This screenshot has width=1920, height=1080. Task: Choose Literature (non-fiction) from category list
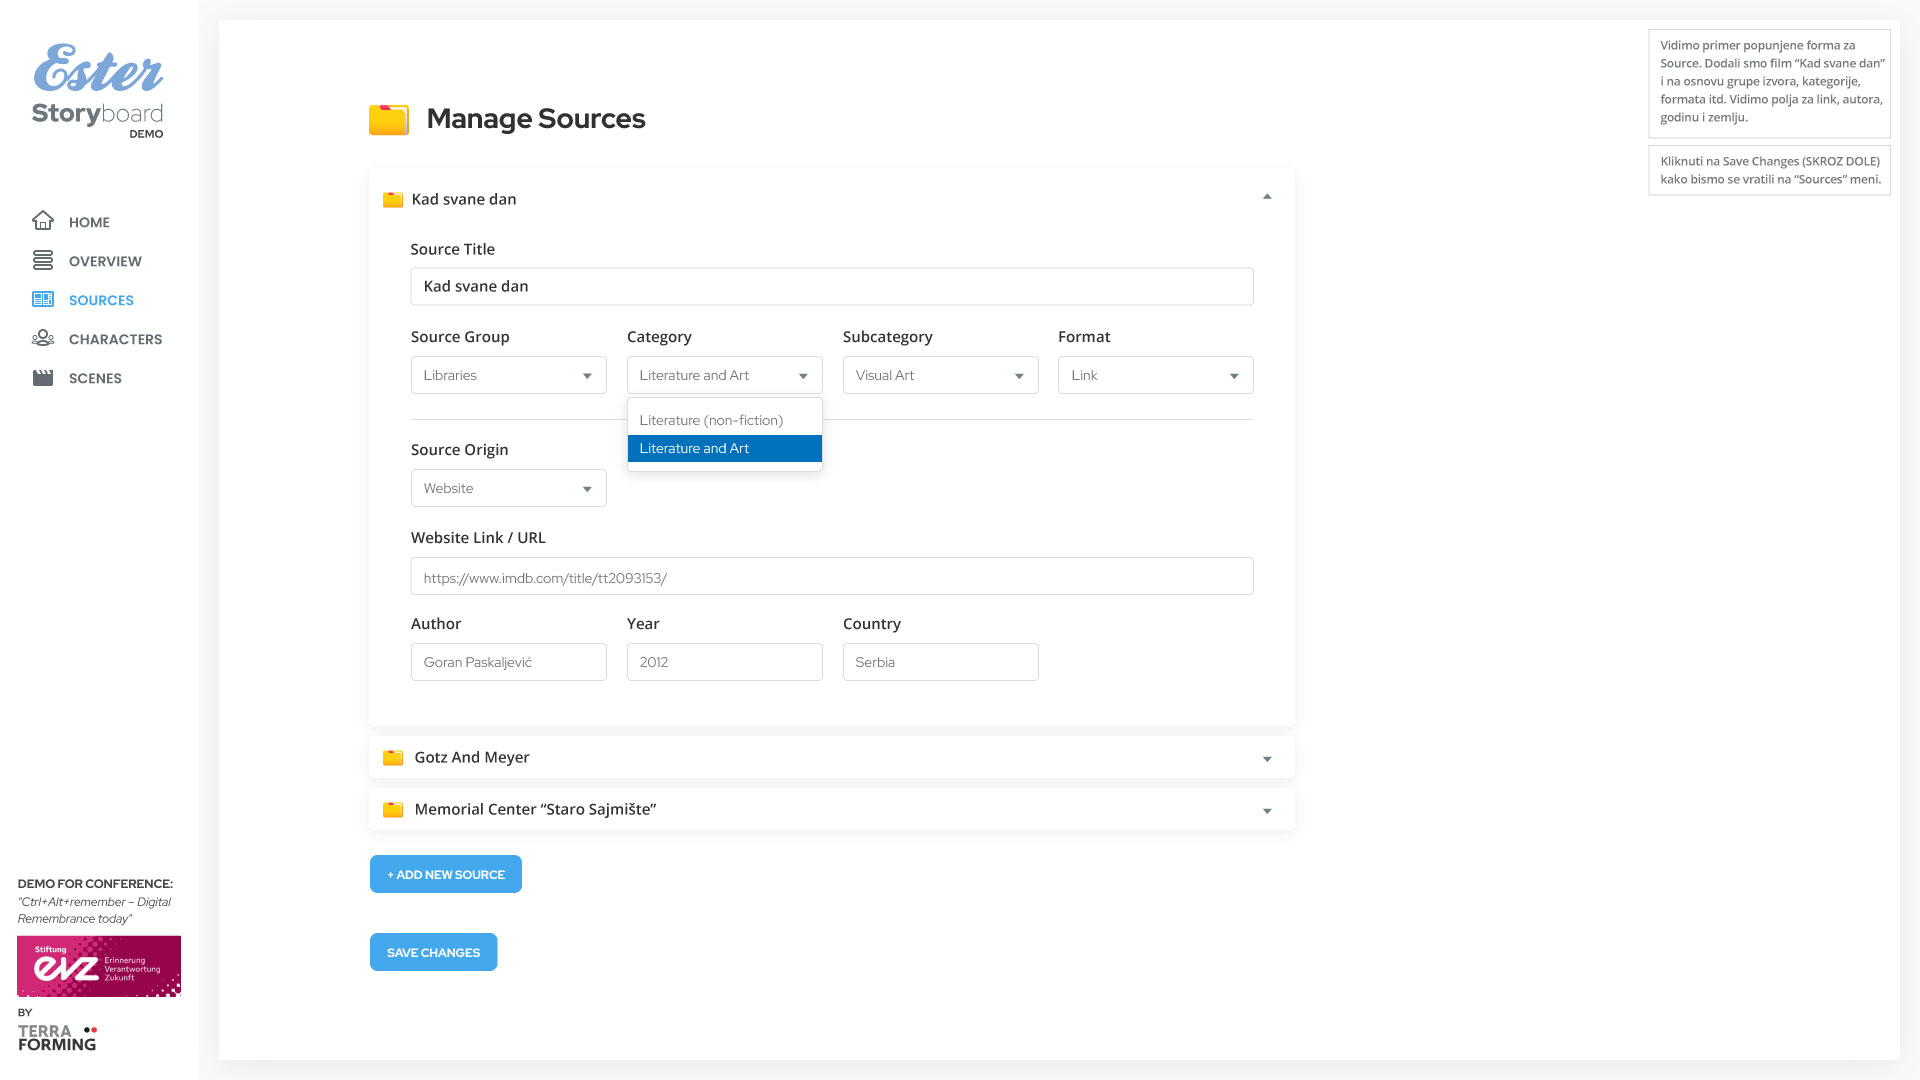(x=711, y=420)
